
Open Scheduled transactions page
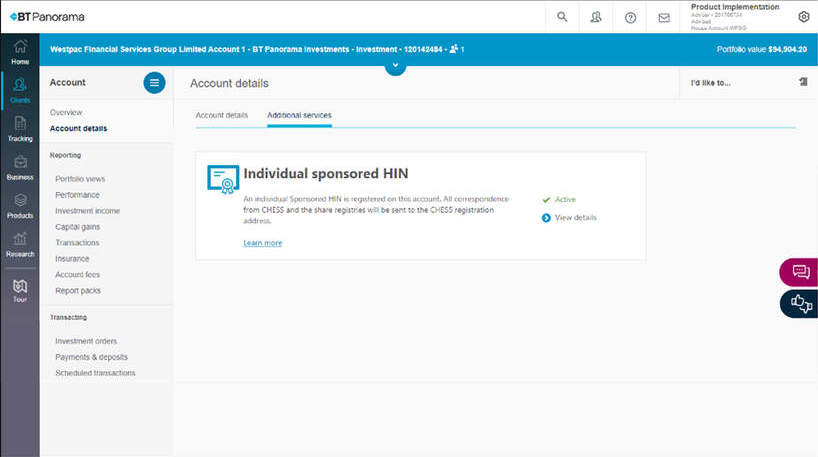tap(95, 373)
